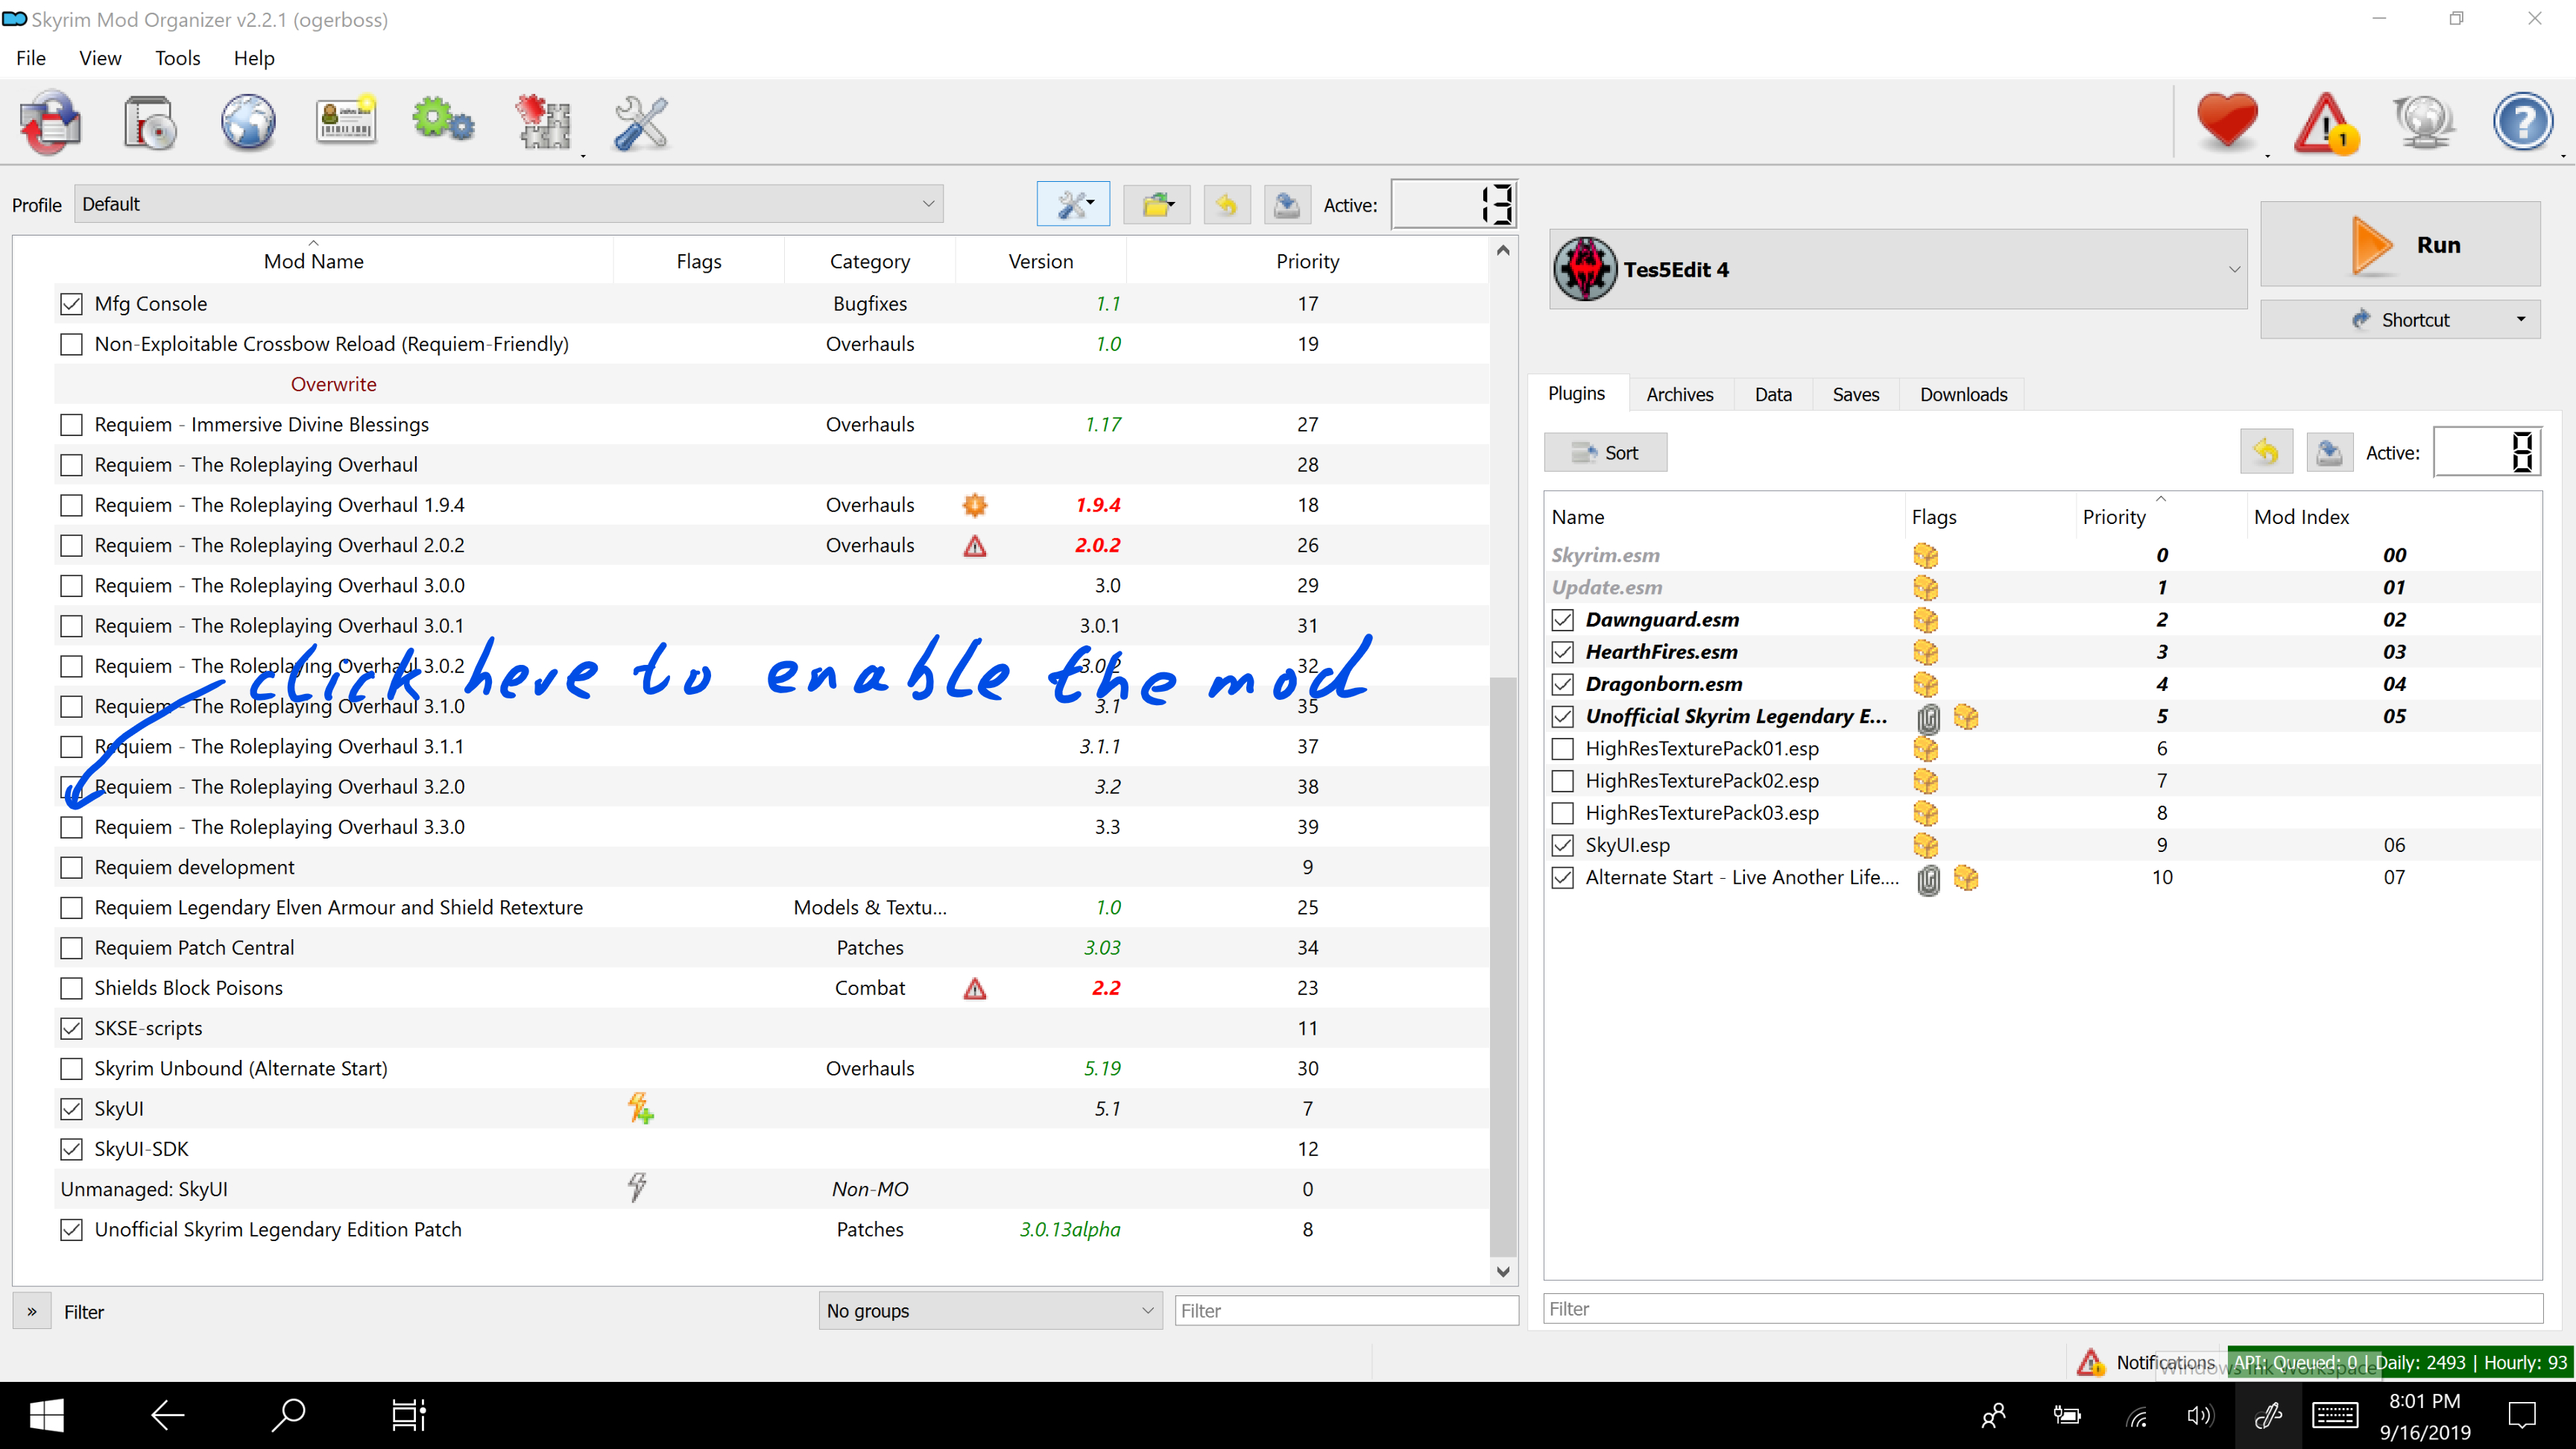Screen dimensions: 2576x1449
Task: Click the Sort plugins button
Action: click(x=1605, y=453)
